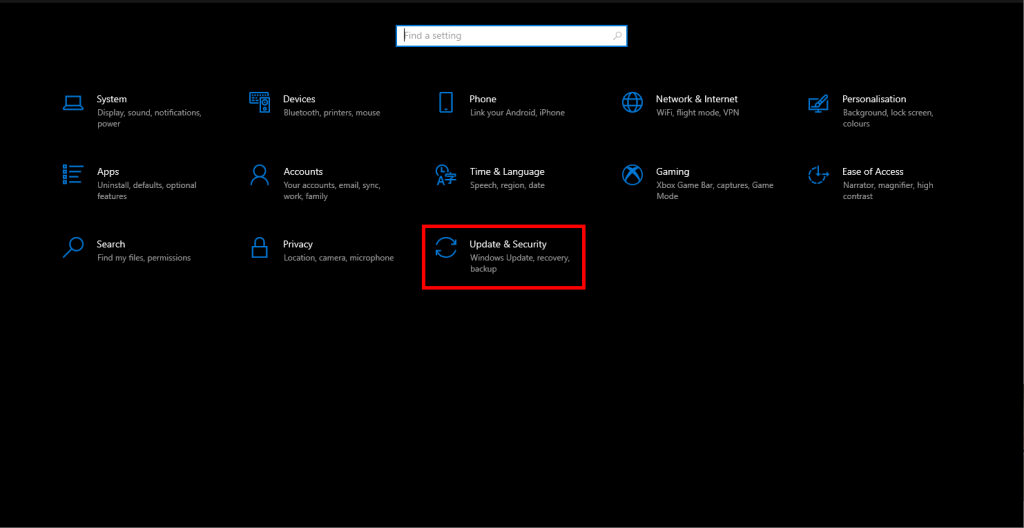Select the Search magnifier category icon
1024x528 pixels.
[x=72, y=248]
